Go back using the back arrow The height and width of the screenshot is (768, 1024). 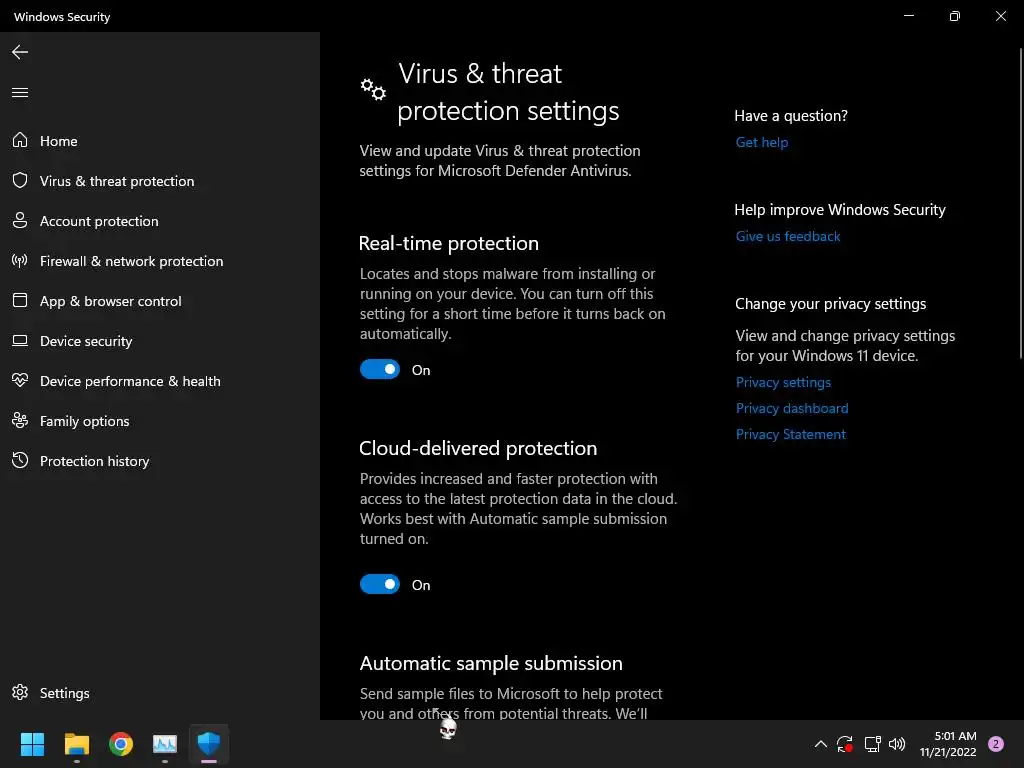tap(20, 52)
